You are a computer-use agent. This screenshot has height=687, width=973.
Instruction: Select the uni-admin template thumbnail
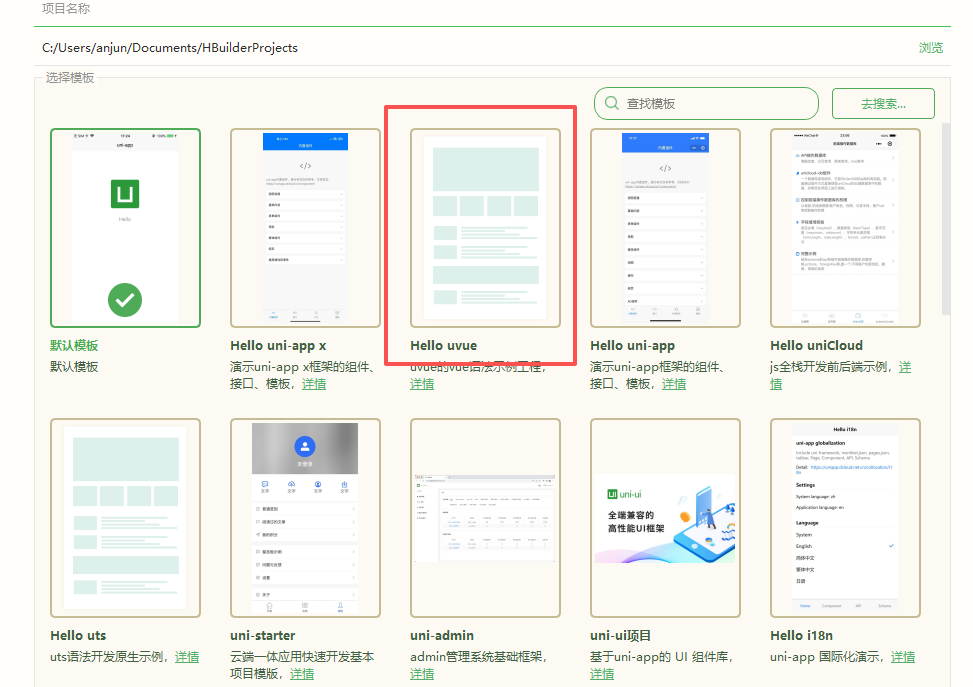(x=485, y=517)
